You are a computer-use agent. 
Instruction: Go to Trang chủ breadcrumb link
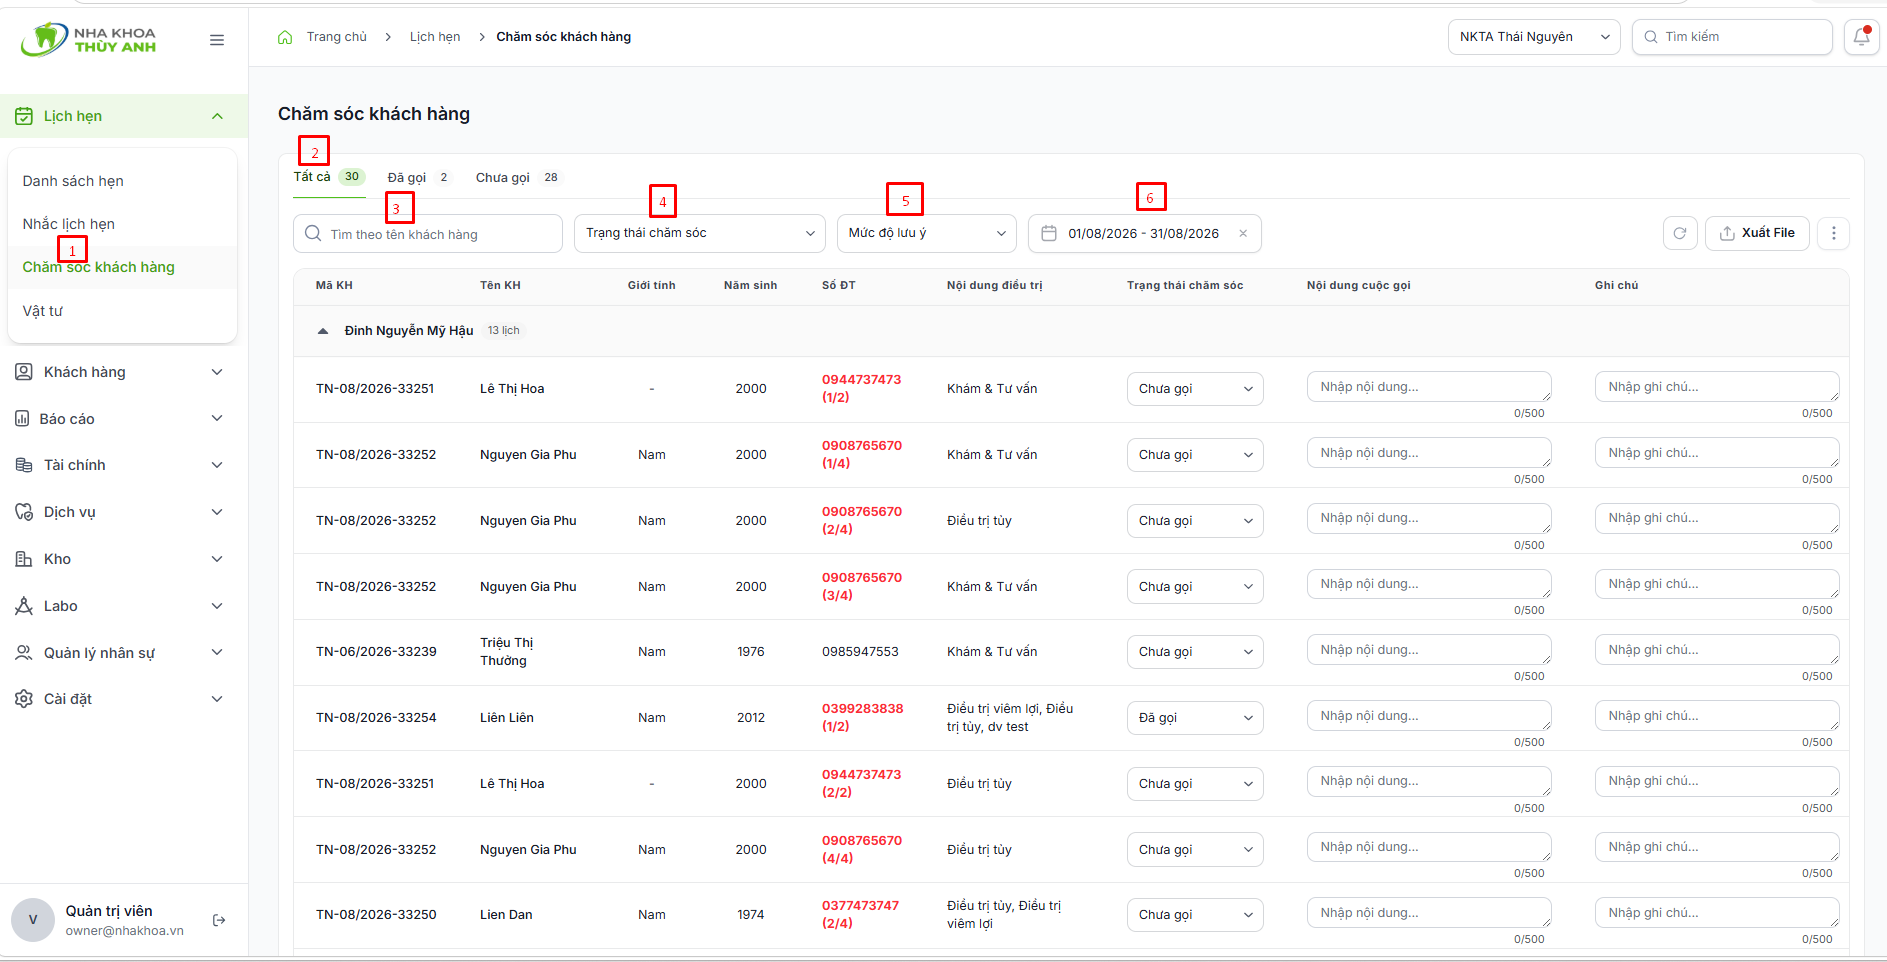click(337, 37)
